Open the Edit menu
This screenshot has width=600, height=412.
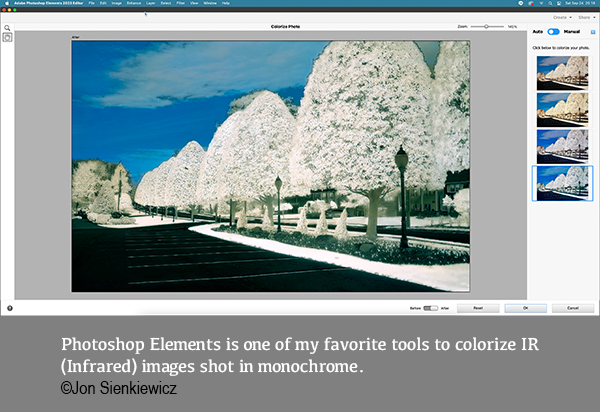coord(103,3)
